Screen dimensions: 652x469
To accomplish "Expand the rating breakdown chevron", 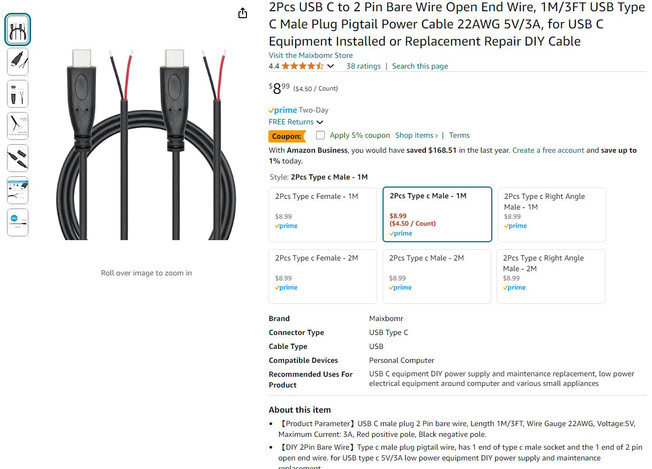I will pos(331,66).
